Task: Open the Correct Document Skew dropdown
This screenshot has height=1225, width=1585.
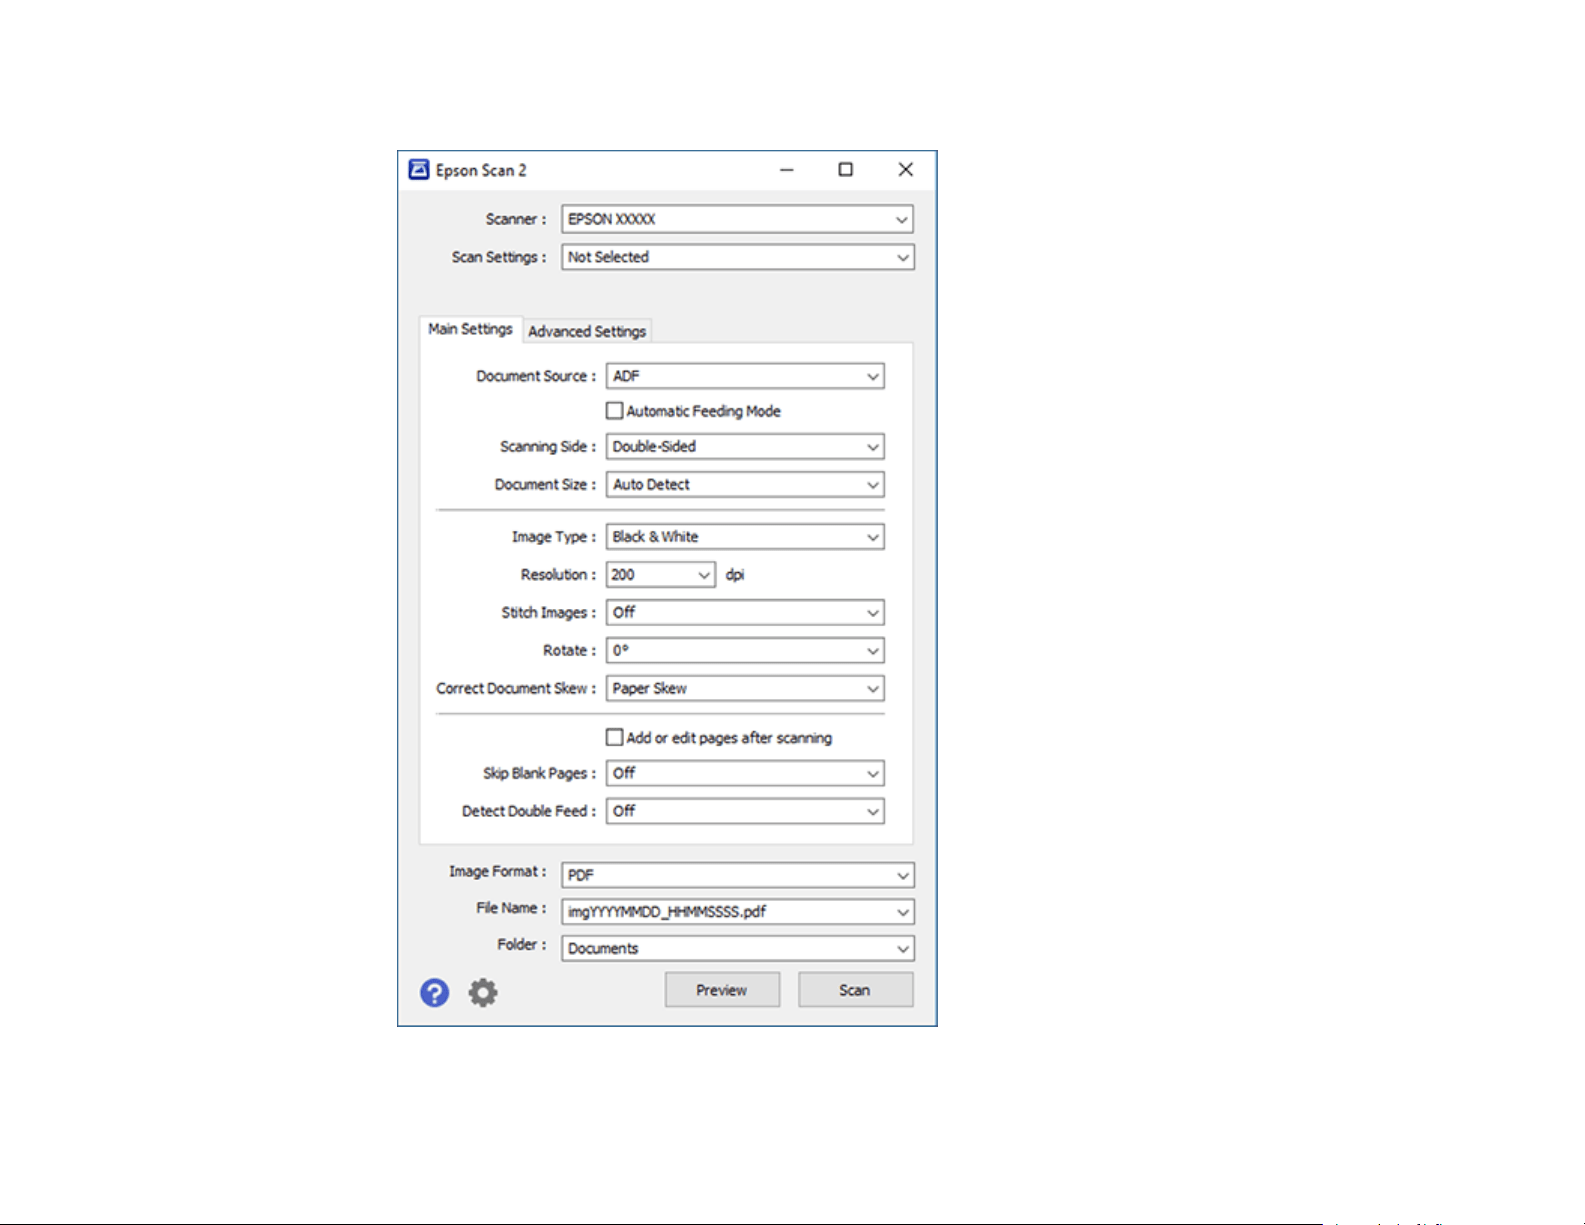Action: (745, 689)
